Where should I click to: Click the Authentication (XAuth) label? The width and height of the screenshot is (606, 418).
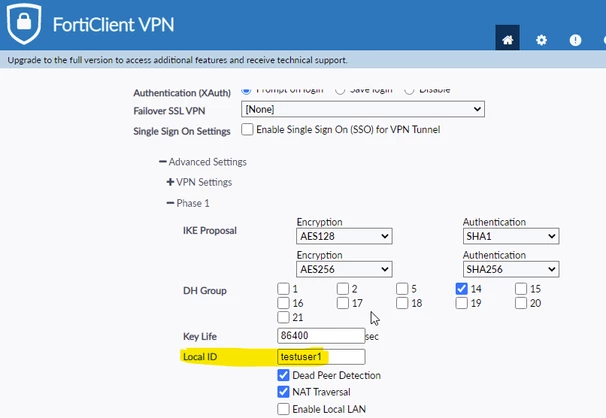coord(182,93)
